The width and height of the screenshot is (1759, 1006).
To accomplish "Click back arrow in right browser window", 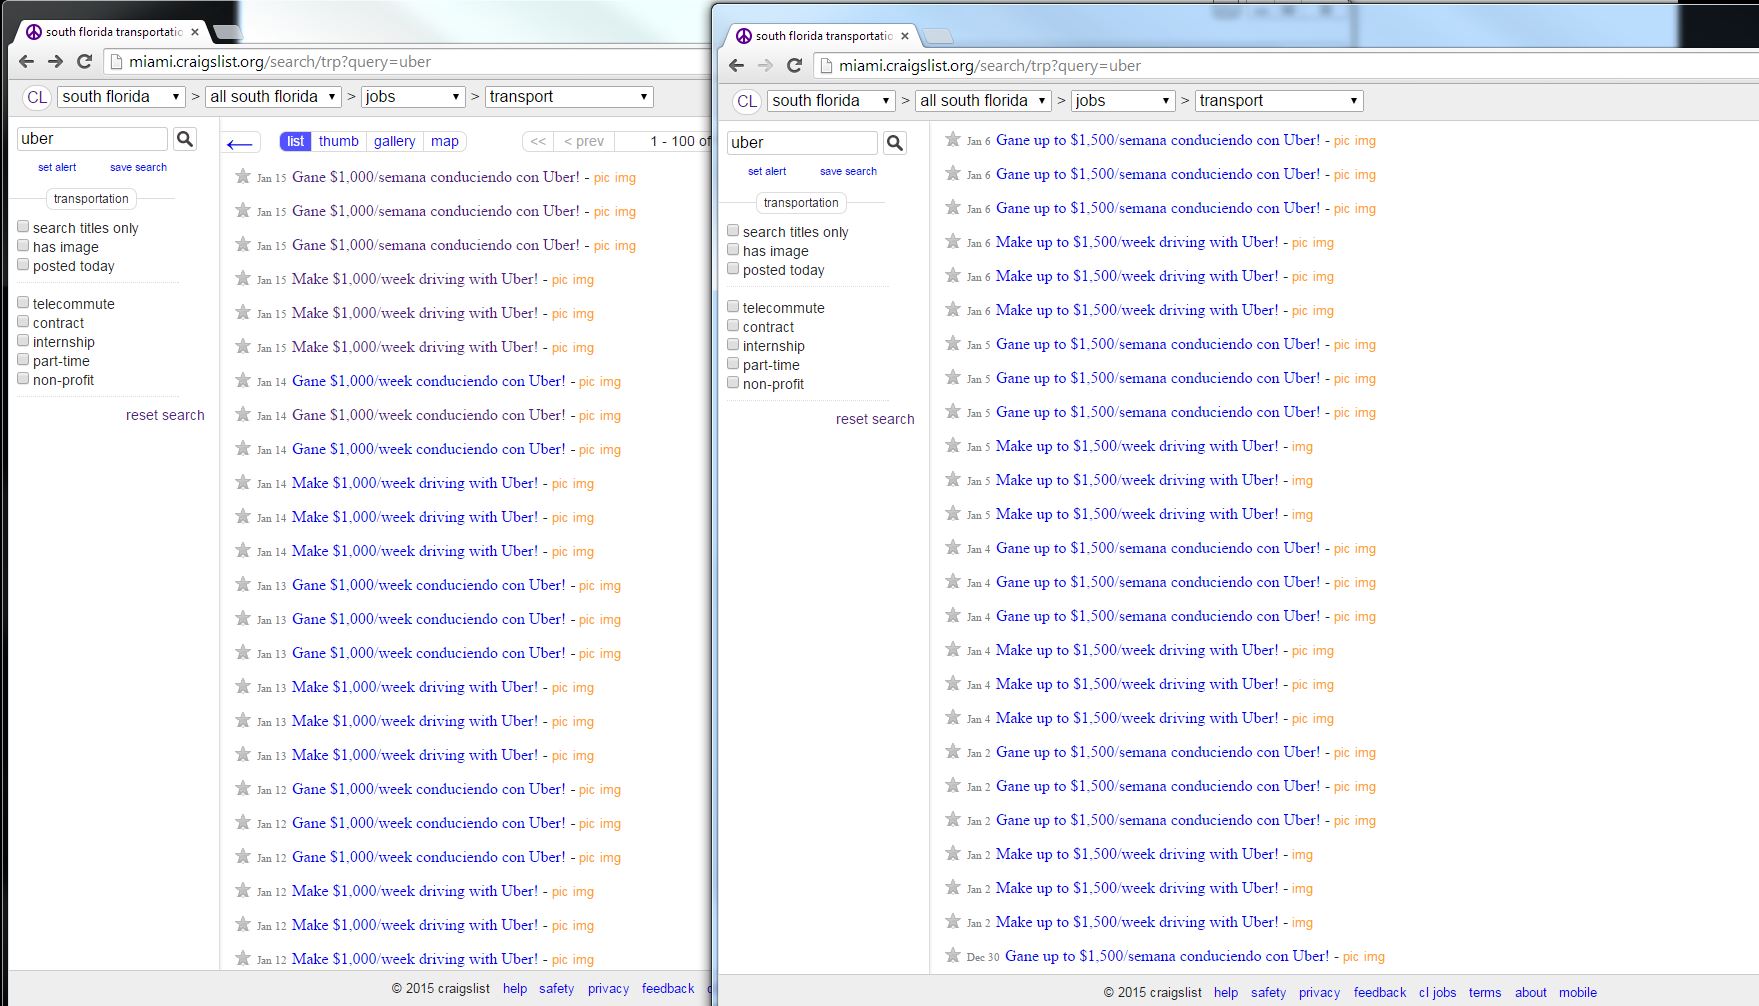I will point(737,66).
